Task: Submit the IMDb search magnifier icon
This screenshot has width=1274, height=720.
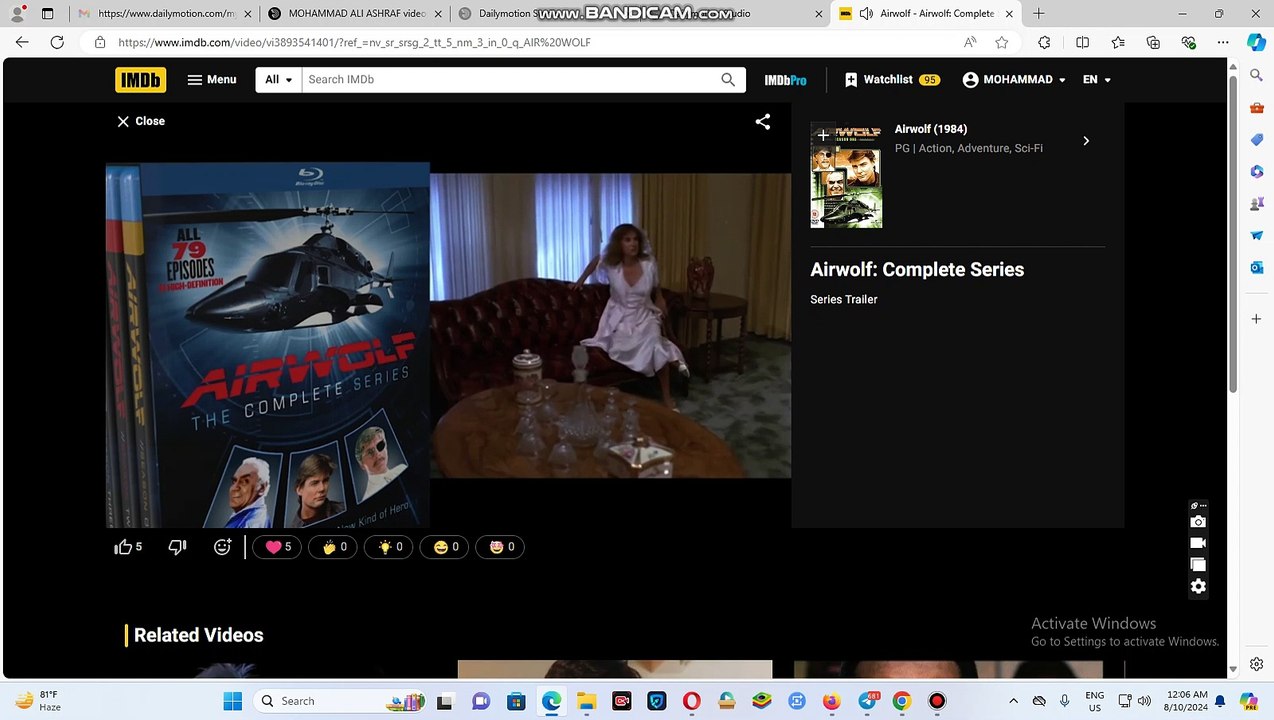Action: point(728,80)
